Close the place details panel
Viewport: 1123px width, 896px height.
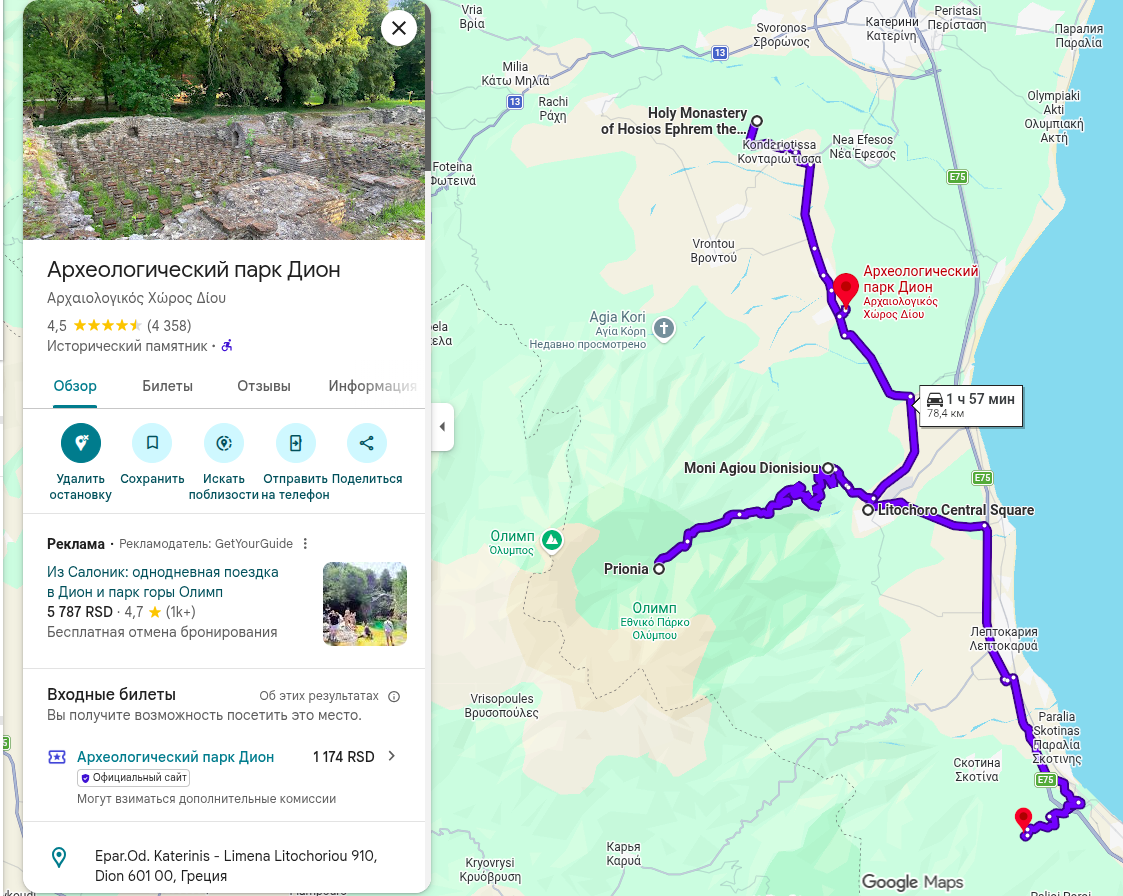click(x=399, y=28)
